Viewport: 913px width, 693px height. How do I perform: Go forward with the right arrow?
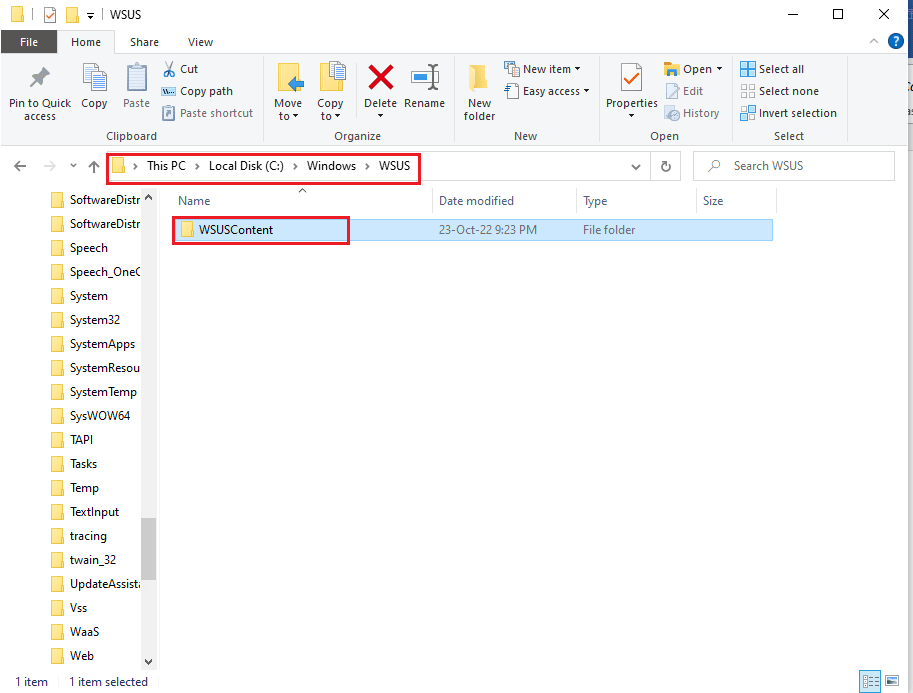click(50, 167)
